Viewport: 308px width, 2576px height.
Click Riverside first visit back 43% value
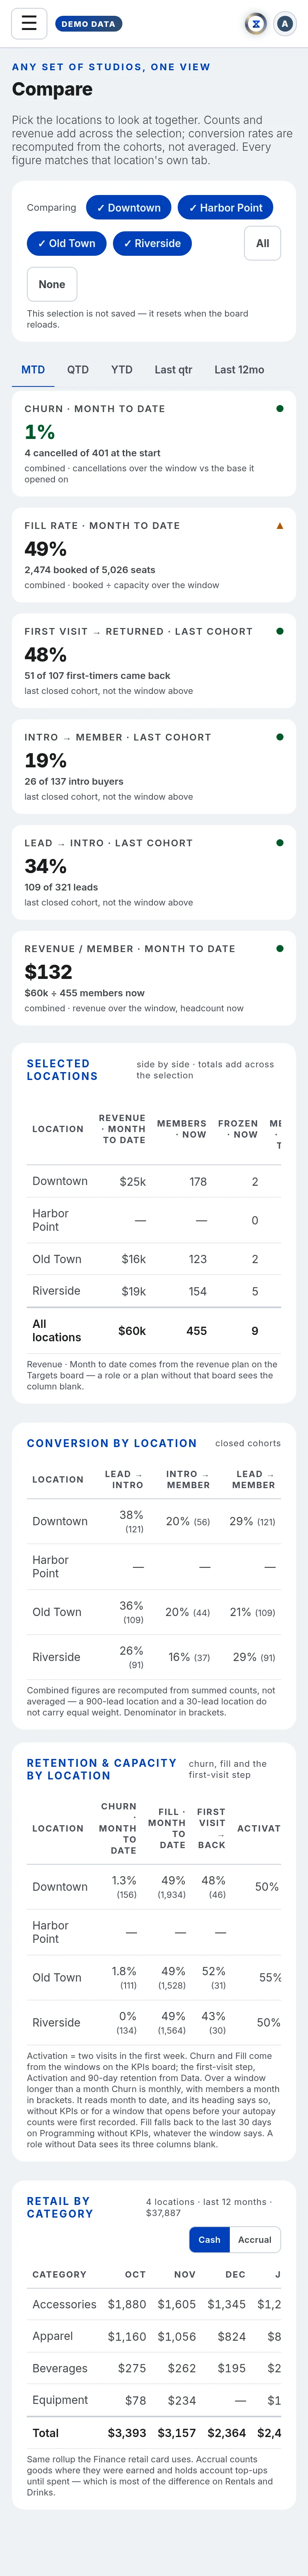[x=213, y=2017]
